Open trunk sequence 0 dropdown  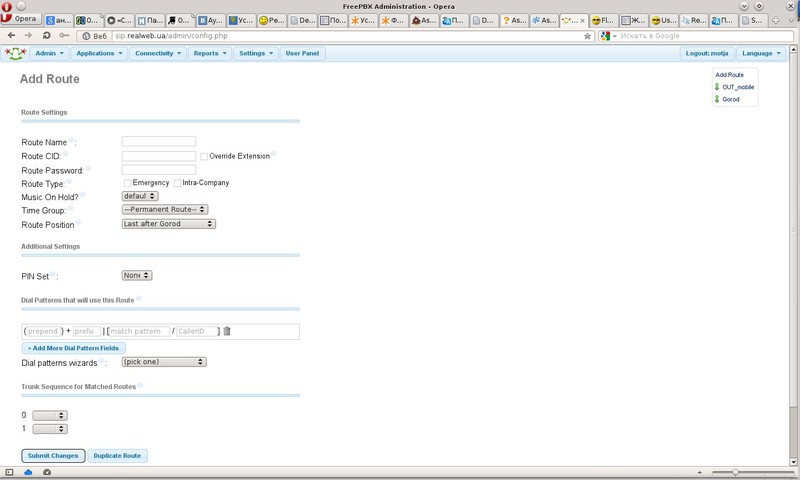tap(50, 415)
